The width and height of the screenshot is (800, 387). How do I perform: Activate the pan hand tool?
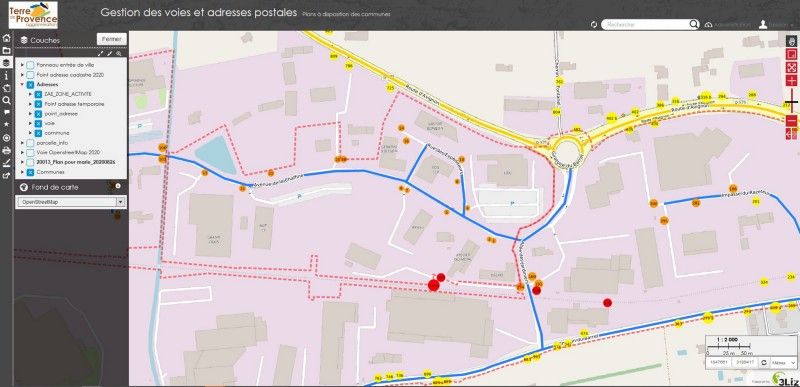(791, 41)
